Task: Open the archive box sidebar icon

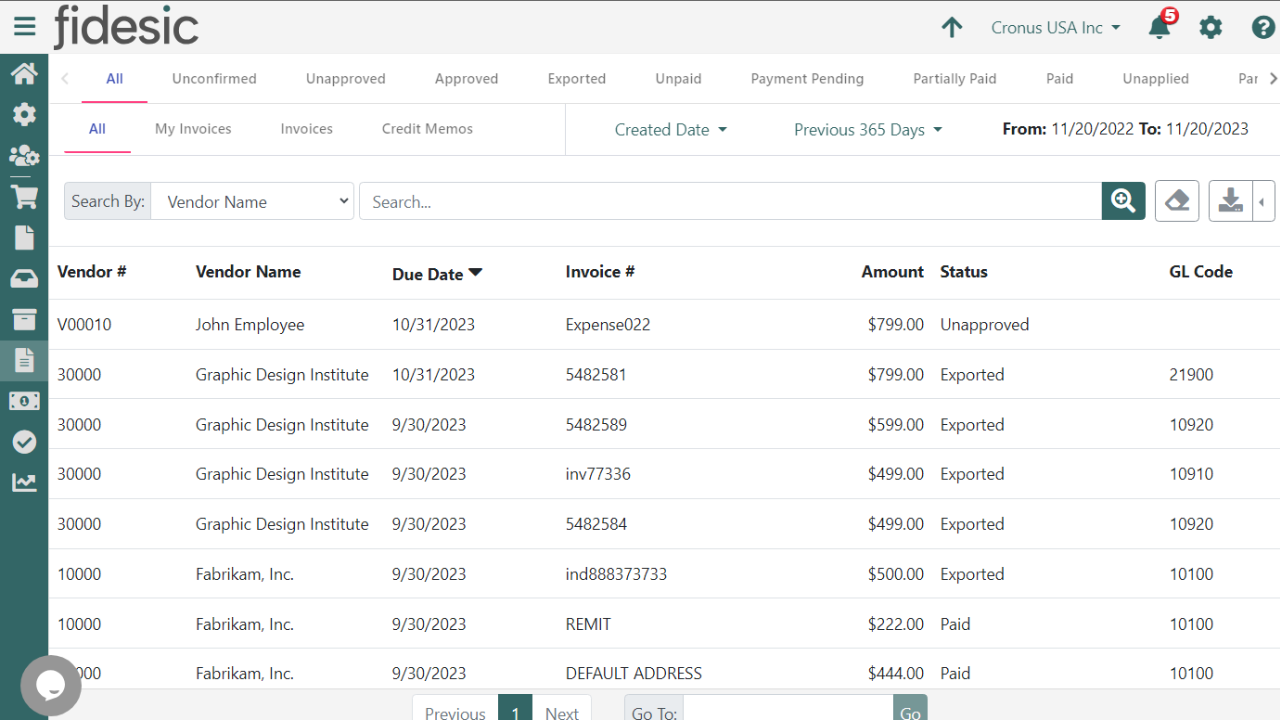Action: 24,319
